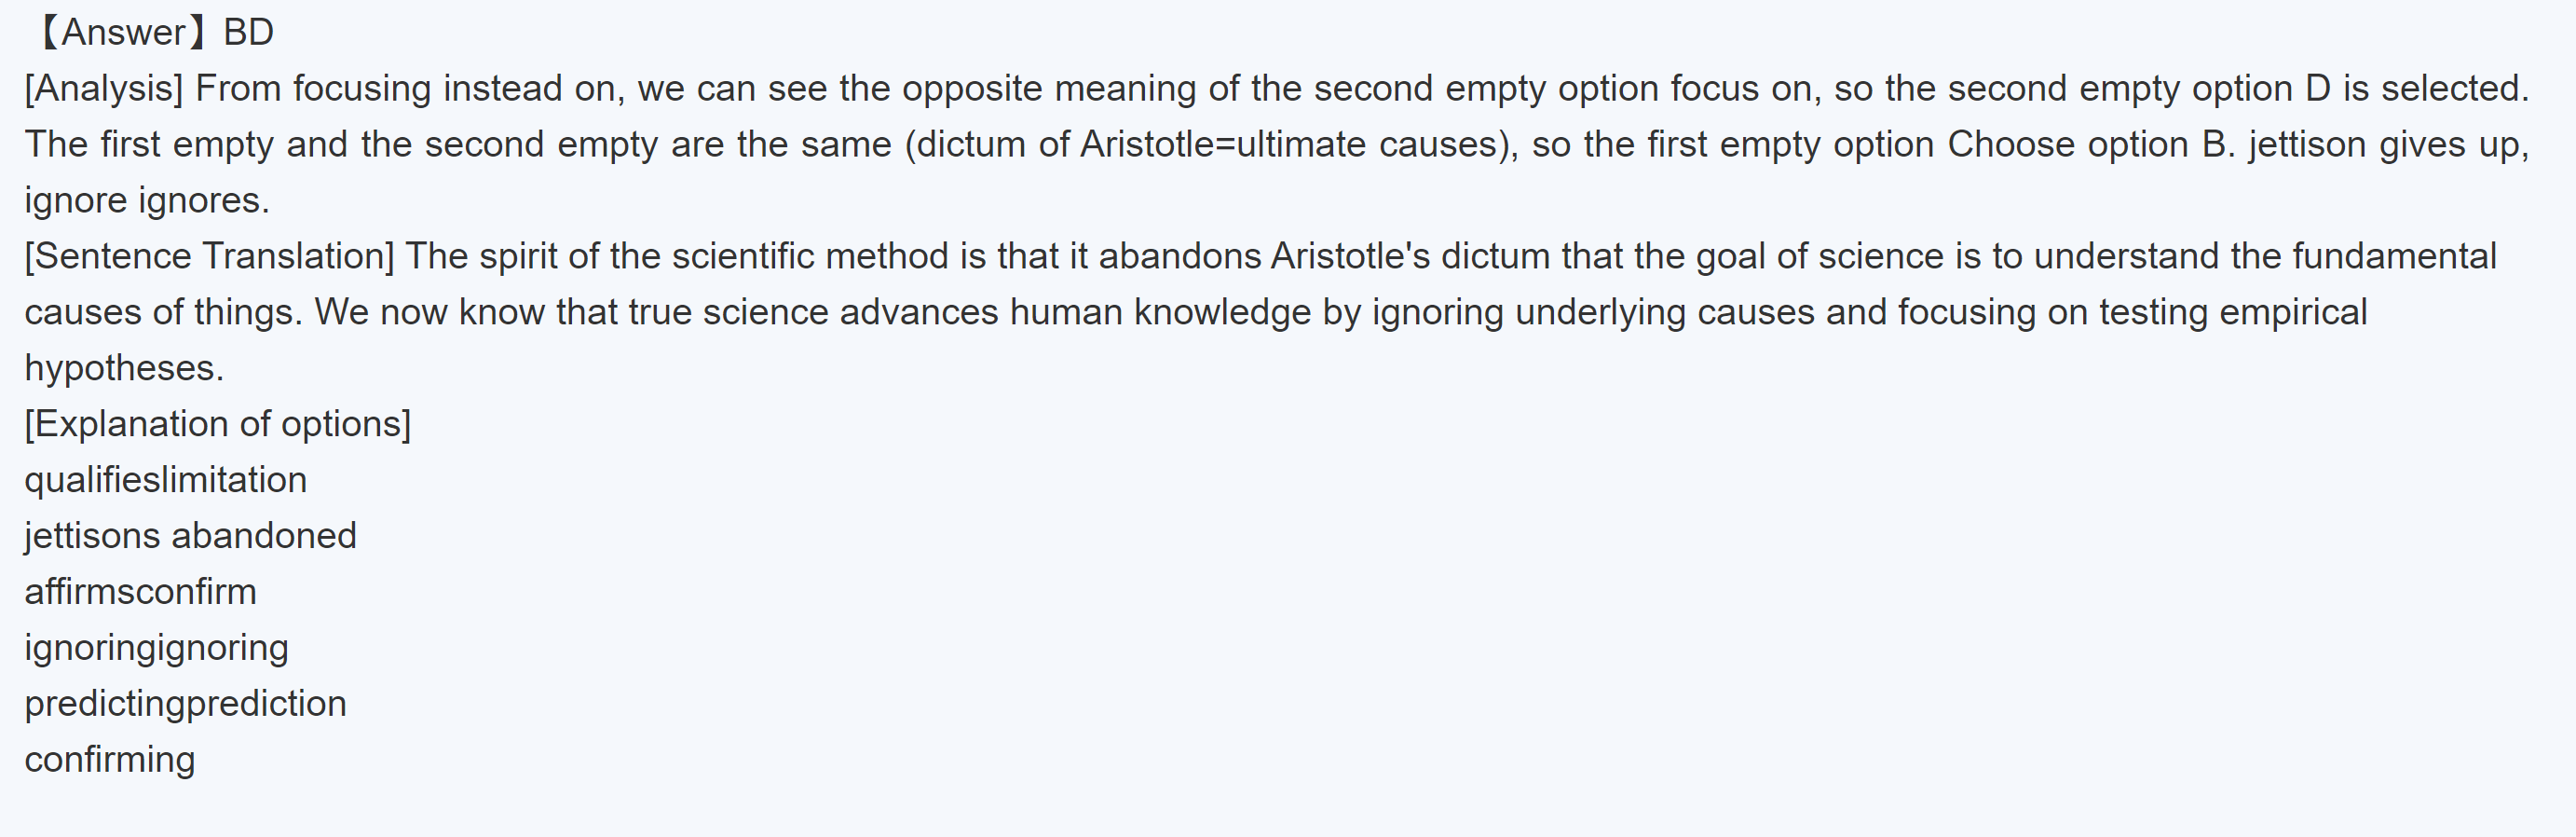Click the word 'hypotheses.' ending the translation
The image size is (2576, 837).
coord(124,369)
